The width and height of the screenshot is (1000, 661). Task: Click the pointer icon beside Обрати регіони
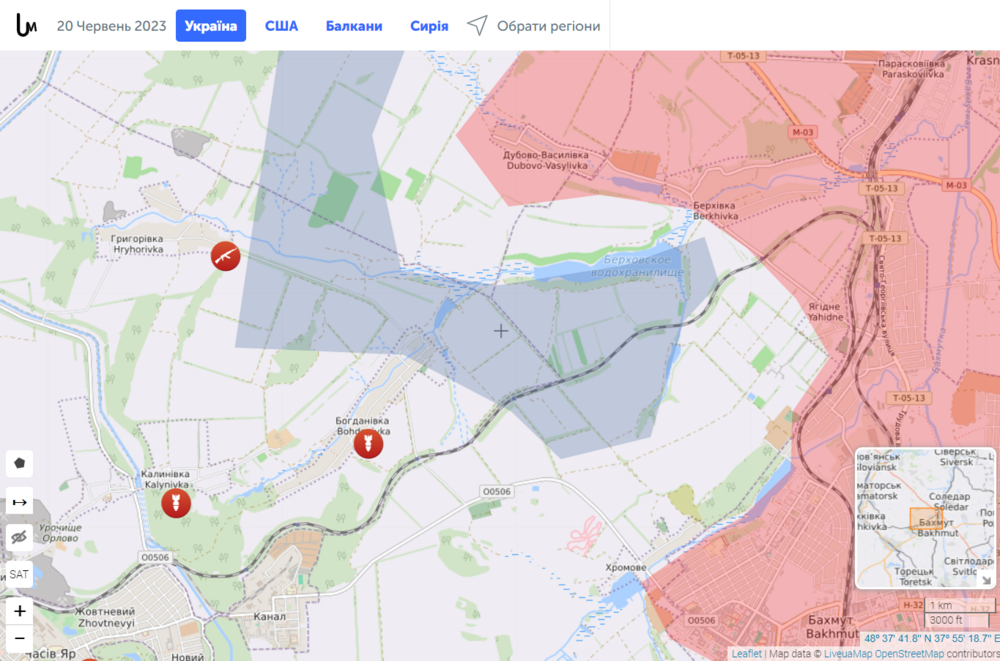pos(478,25)
